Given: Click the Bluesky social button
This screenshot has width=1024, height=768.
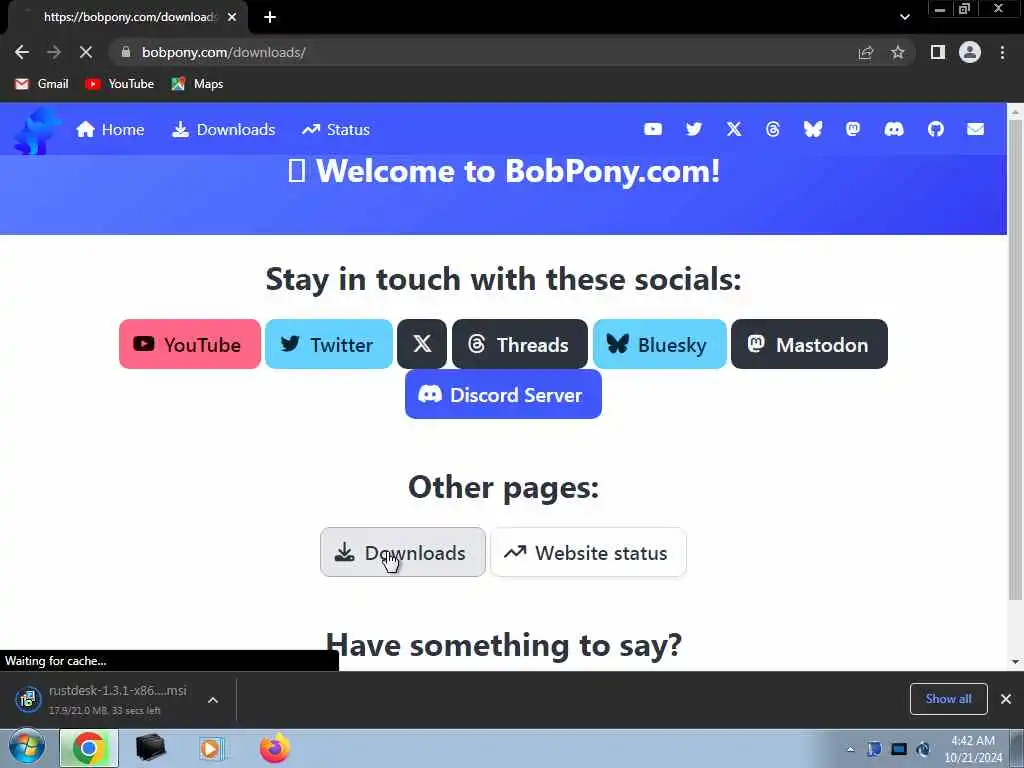Looking at the screenshot, I should 660,344.
